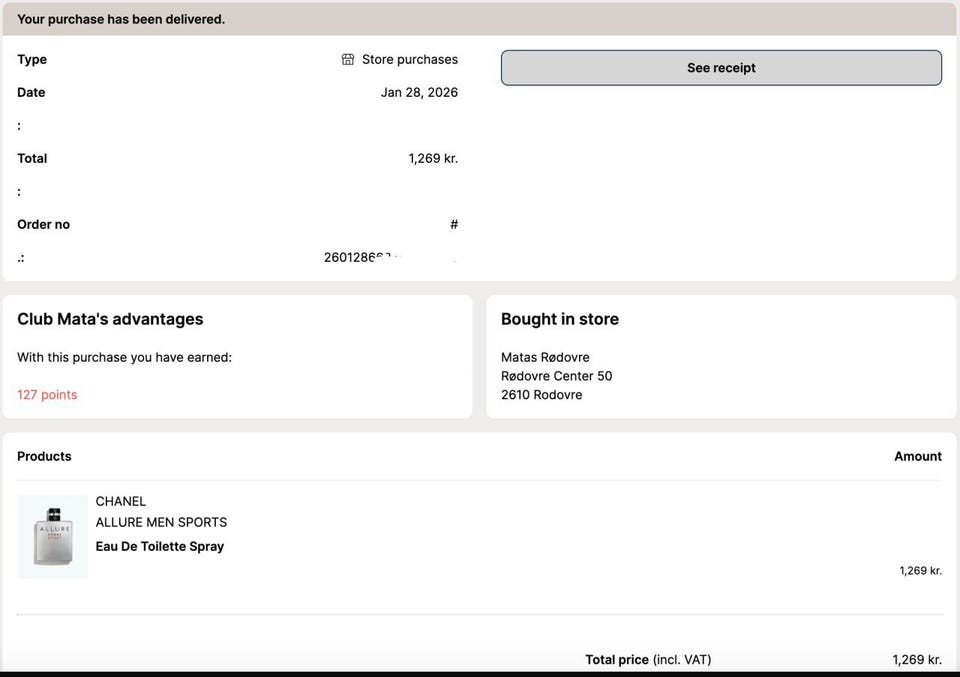Select the Chanel Allure perfume thumbnail
The width and height of the screenshot is (960, 677).
[53, 537]
